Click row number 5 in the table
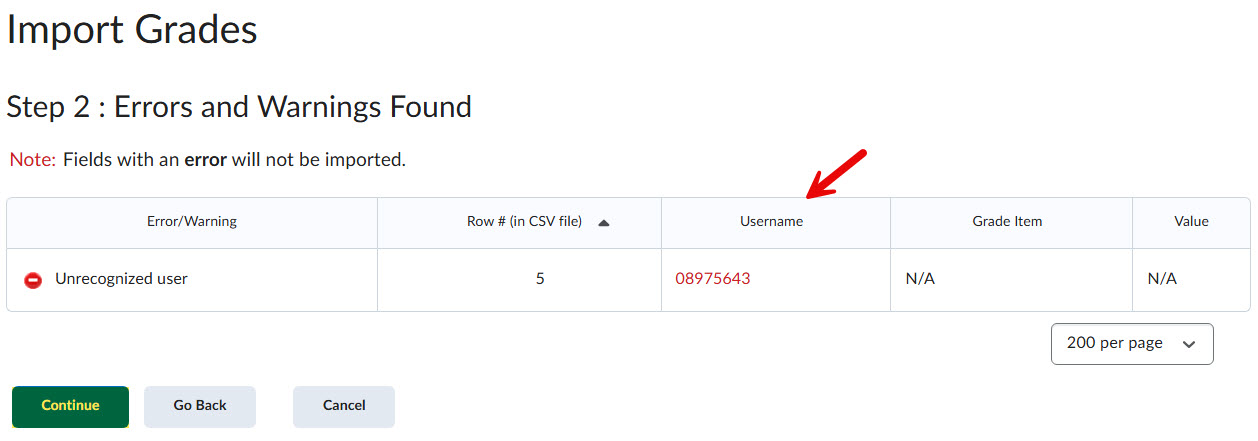 coord(540,279)
